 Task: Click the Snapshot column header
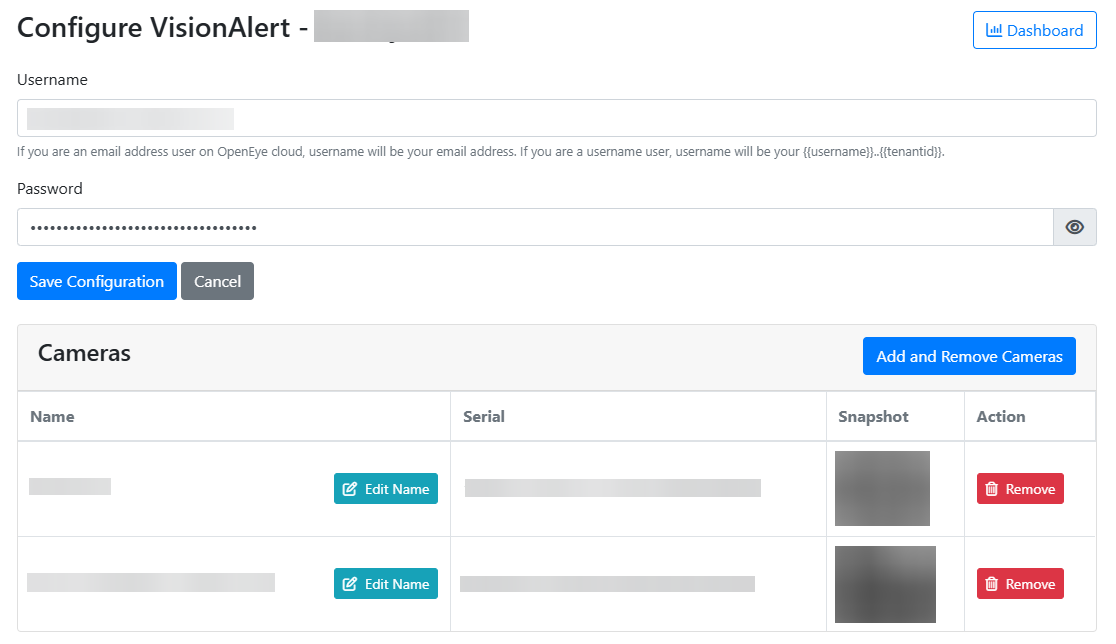tap(873, 416)
